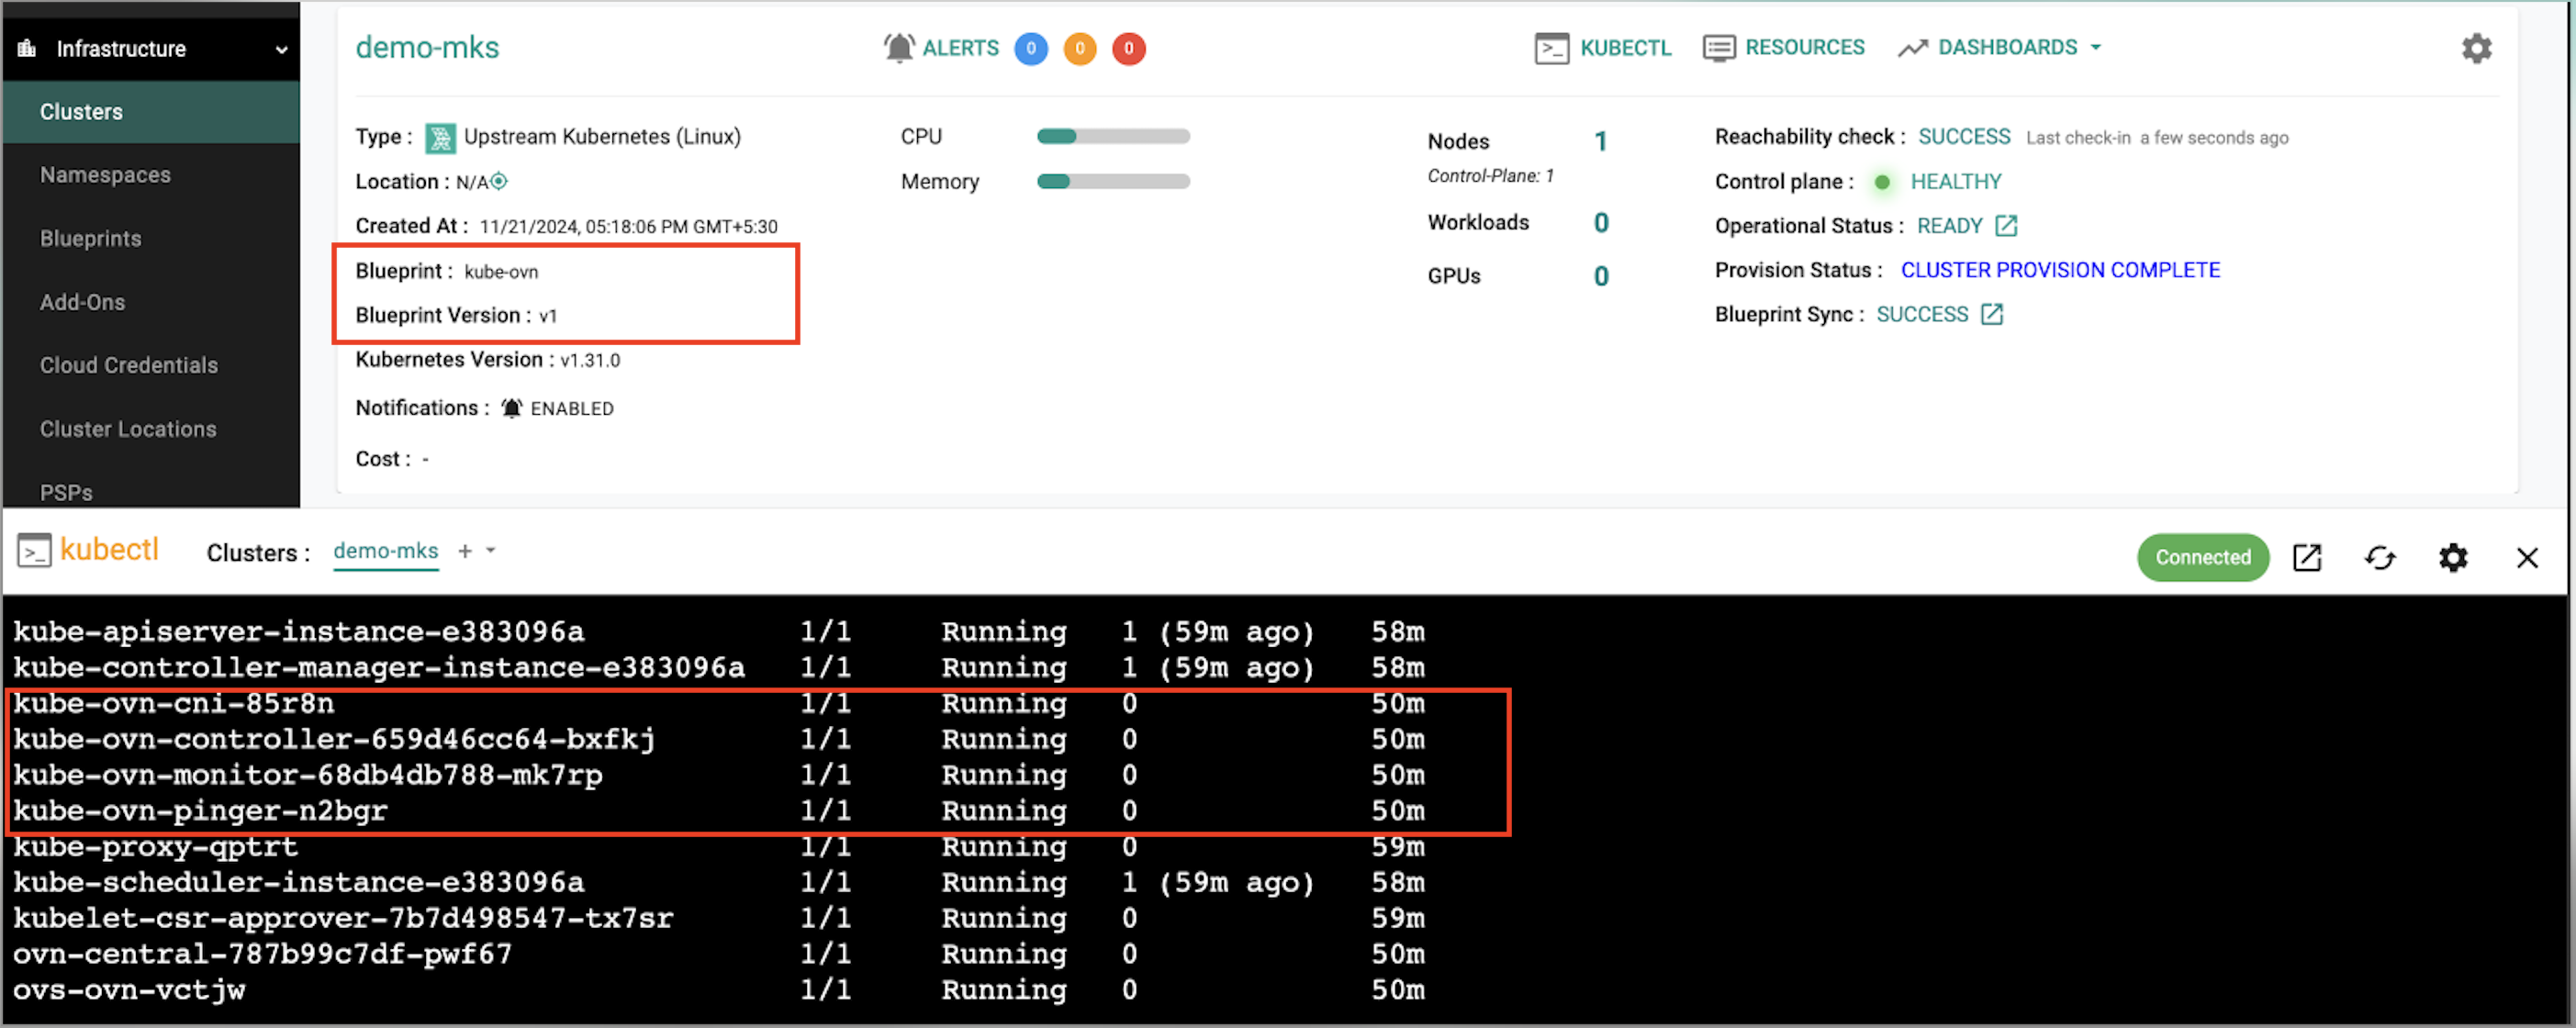The width and height of the screenshot is (2576, 1028).
Task: Click the Nodes count value 1
Action: click(x=1600, y=141)
